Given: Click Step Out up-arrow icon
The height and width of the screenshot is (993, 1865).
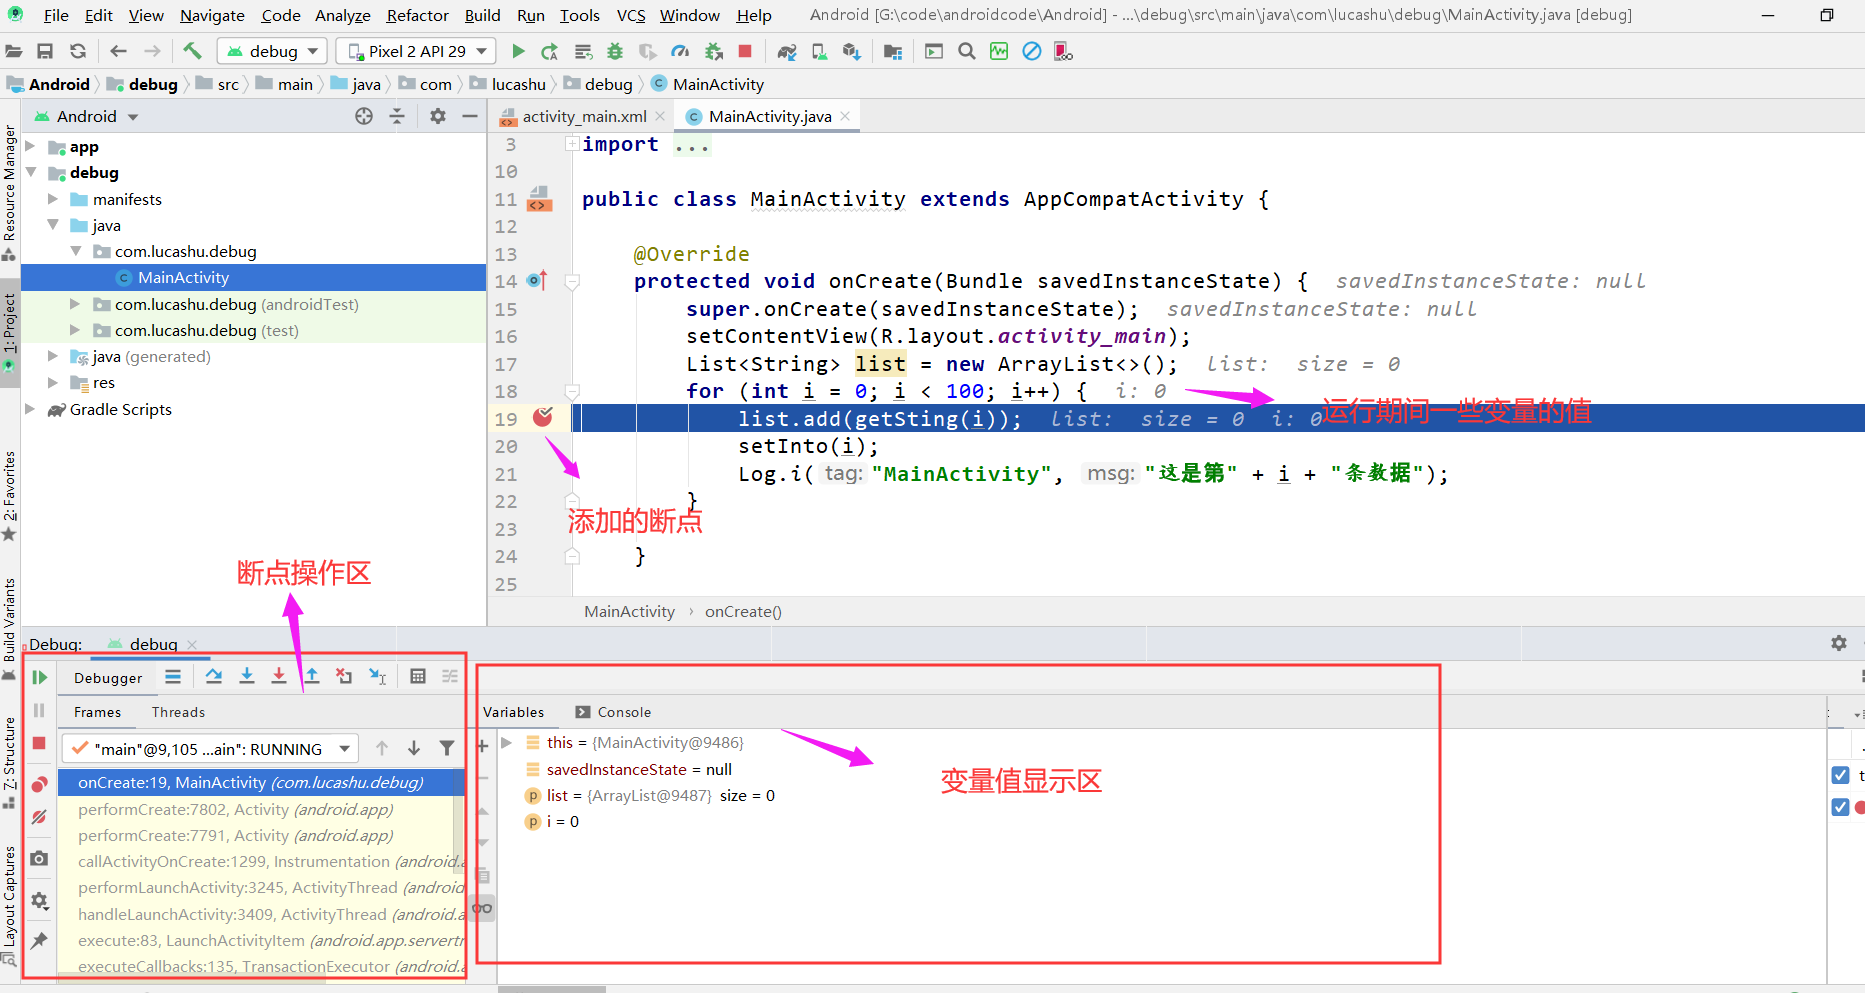Looking at the screenshot, I should click(x=312, y=677).
